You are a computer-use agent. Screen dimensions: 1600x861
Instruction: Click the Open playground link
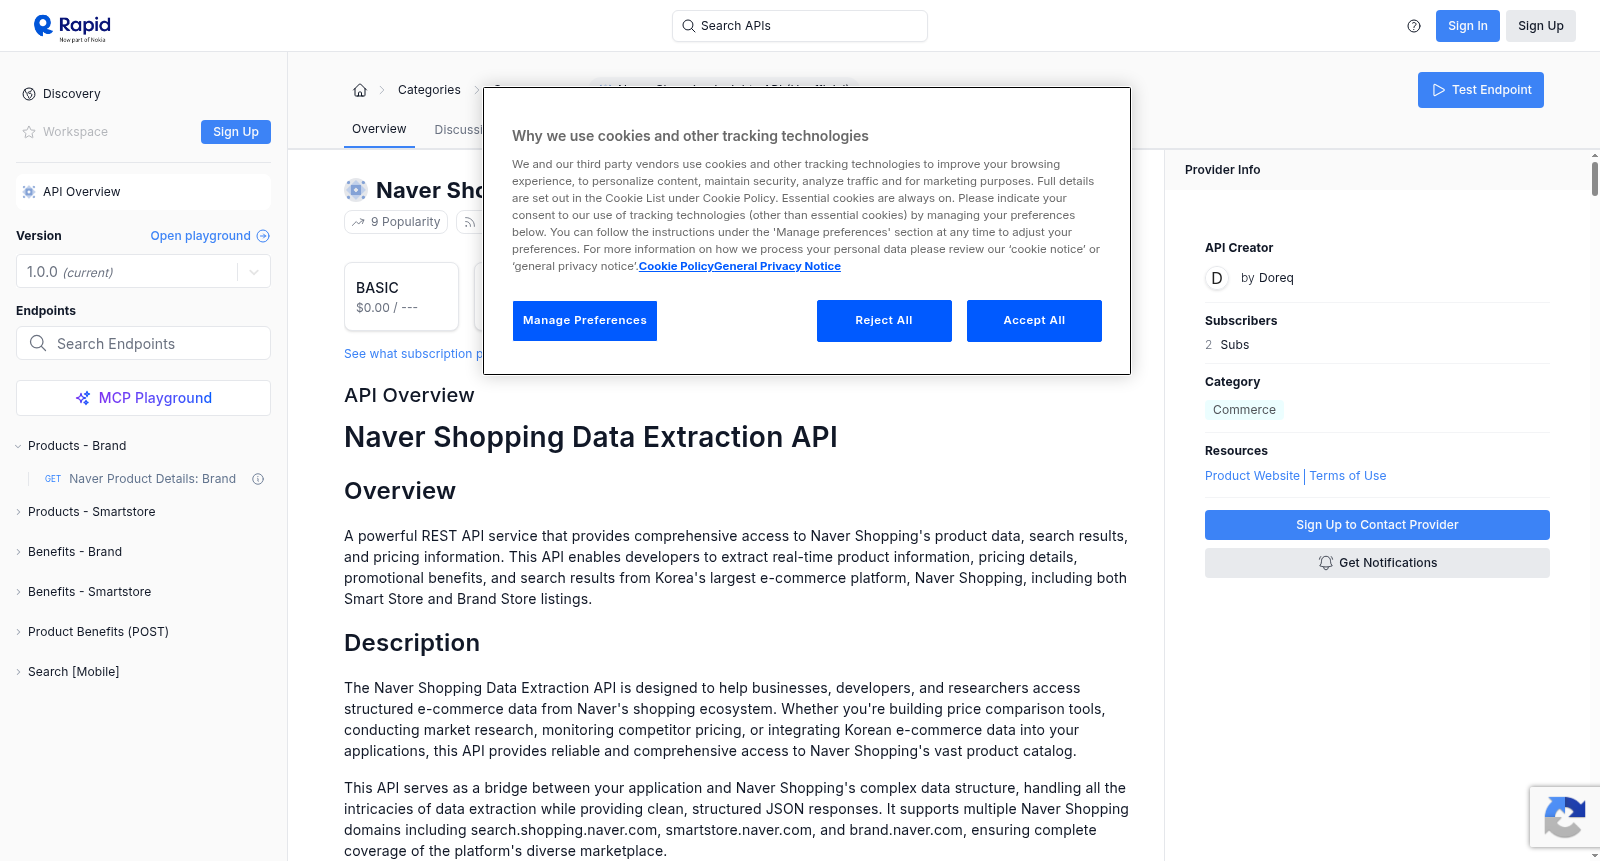[x=200, y=236]
